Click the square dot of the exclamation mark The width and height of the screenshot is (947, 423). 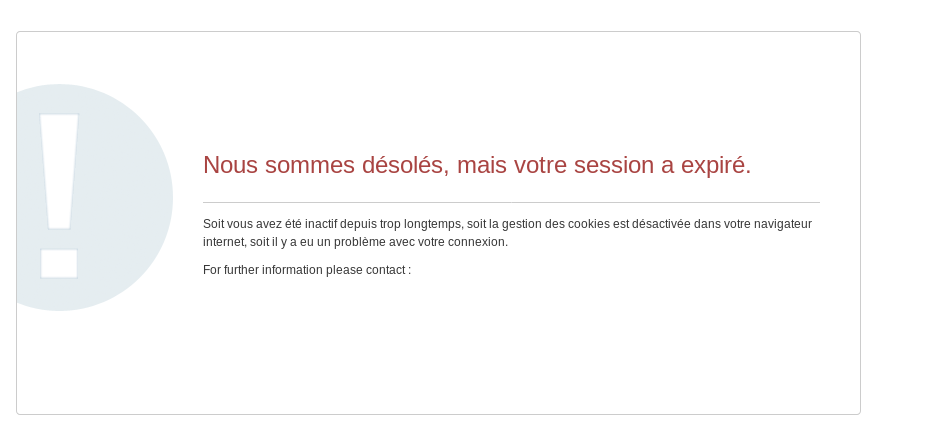coord(59,263)
